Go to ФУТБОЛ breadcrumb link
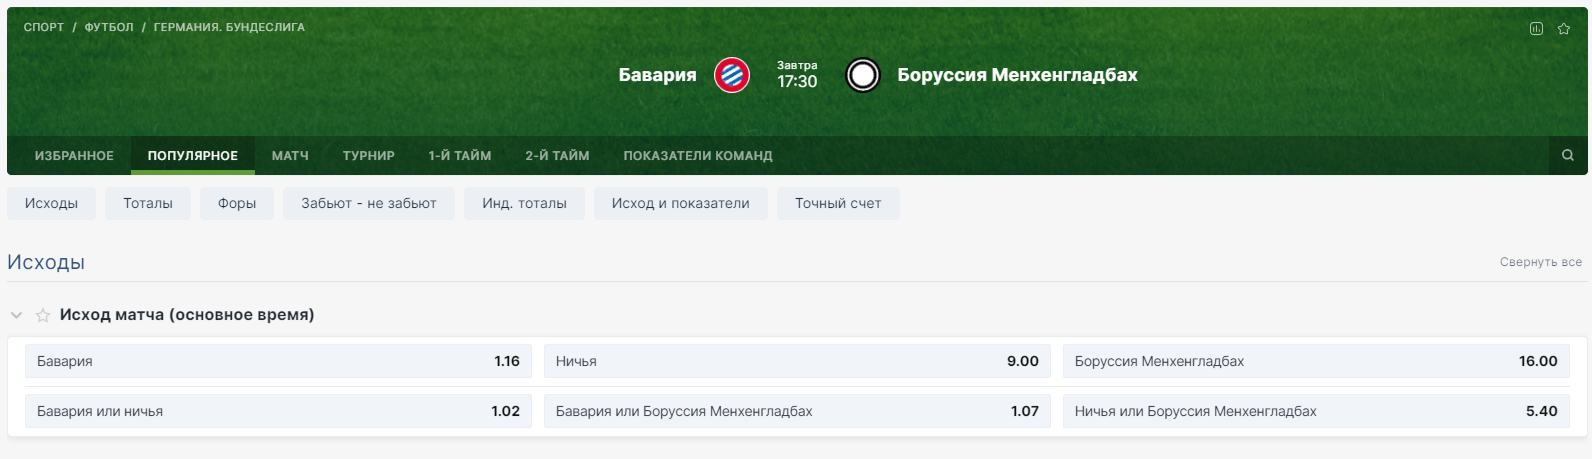Screen dimensions: 1592x459 pos(109,27)
